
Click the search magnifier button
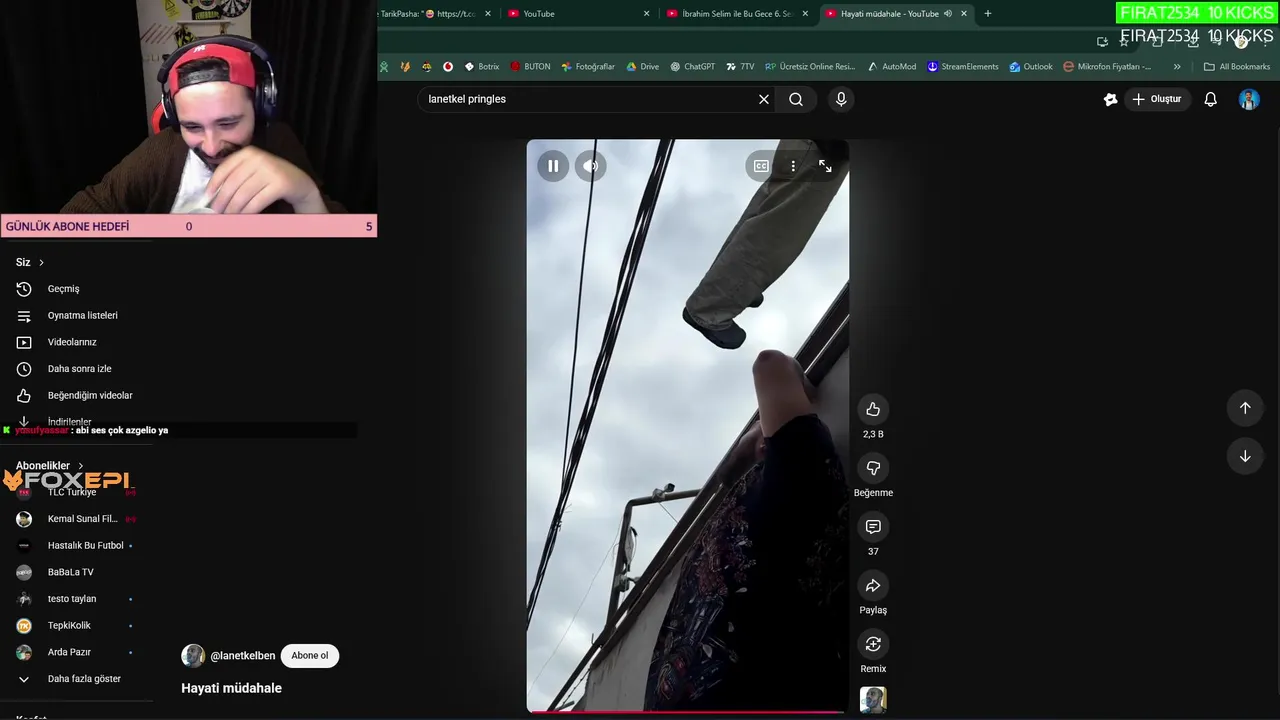tap(796, 99)
